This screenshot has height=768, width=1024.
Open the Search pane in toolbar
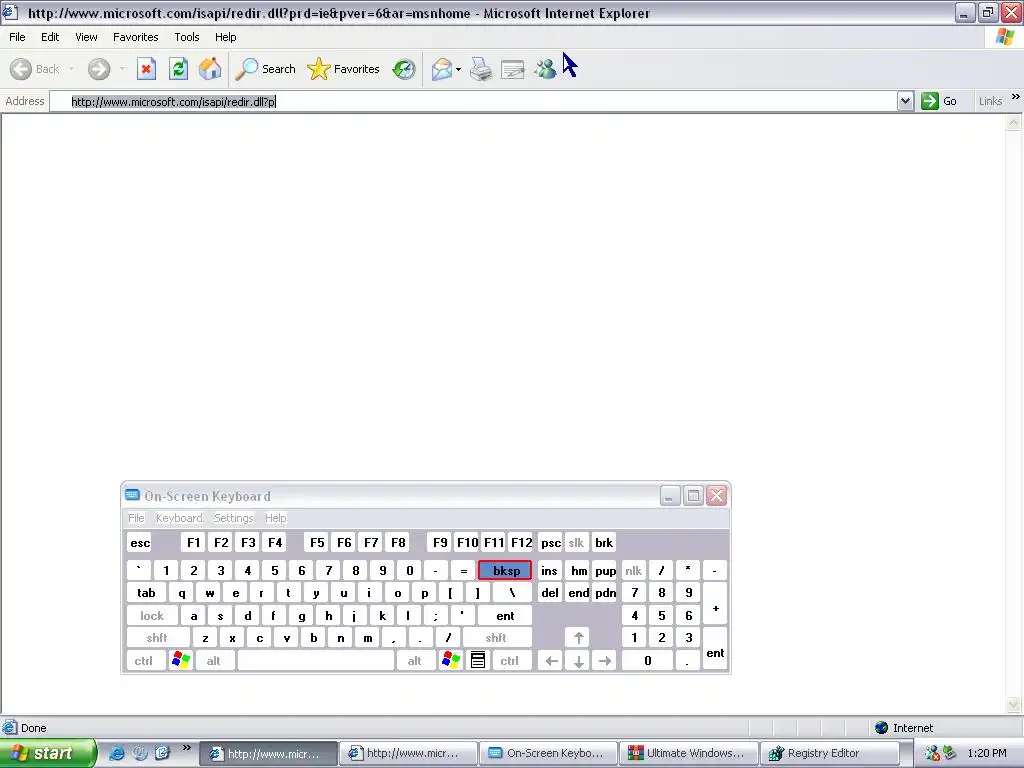pyautogui.click(x=266, y=69)
